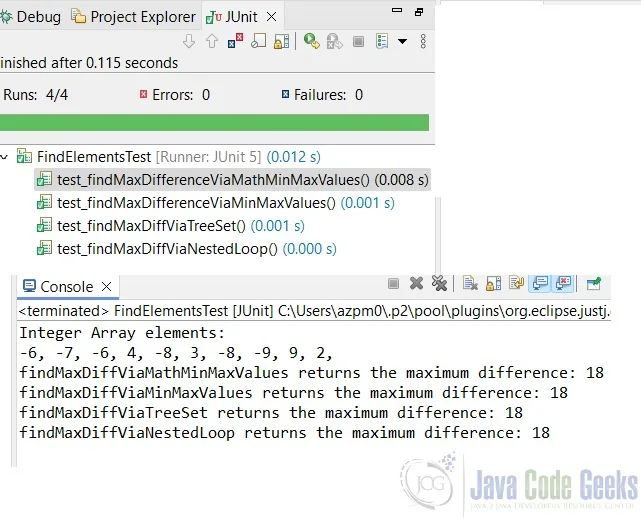
Task: Toggle Show Skipped Tests Only icon
Action: 258,41
